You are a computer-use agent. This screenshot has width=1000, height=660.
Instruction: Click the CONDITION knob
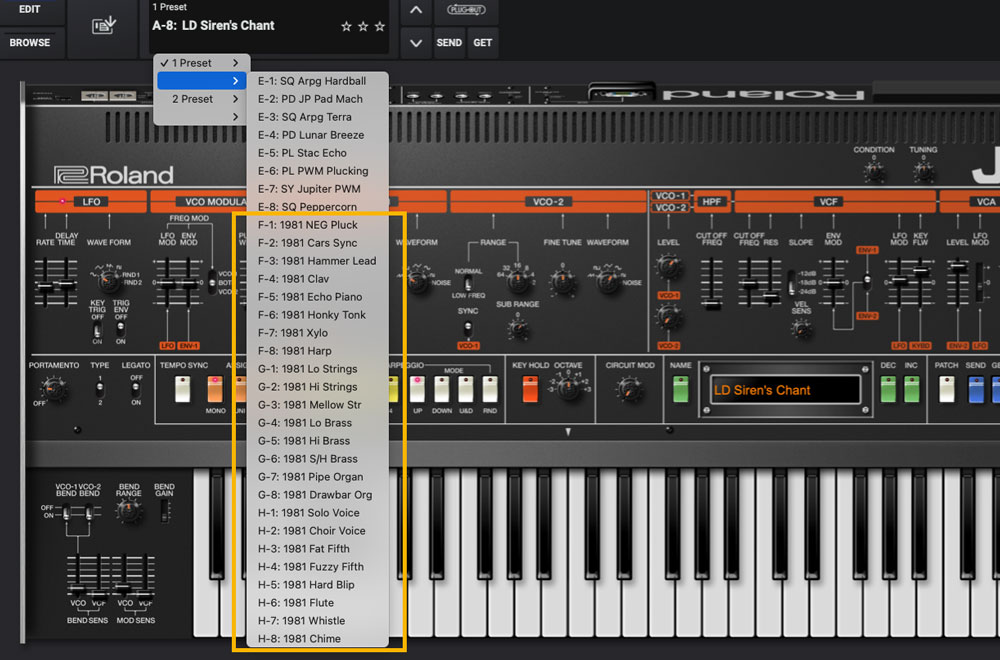(874, 171)
